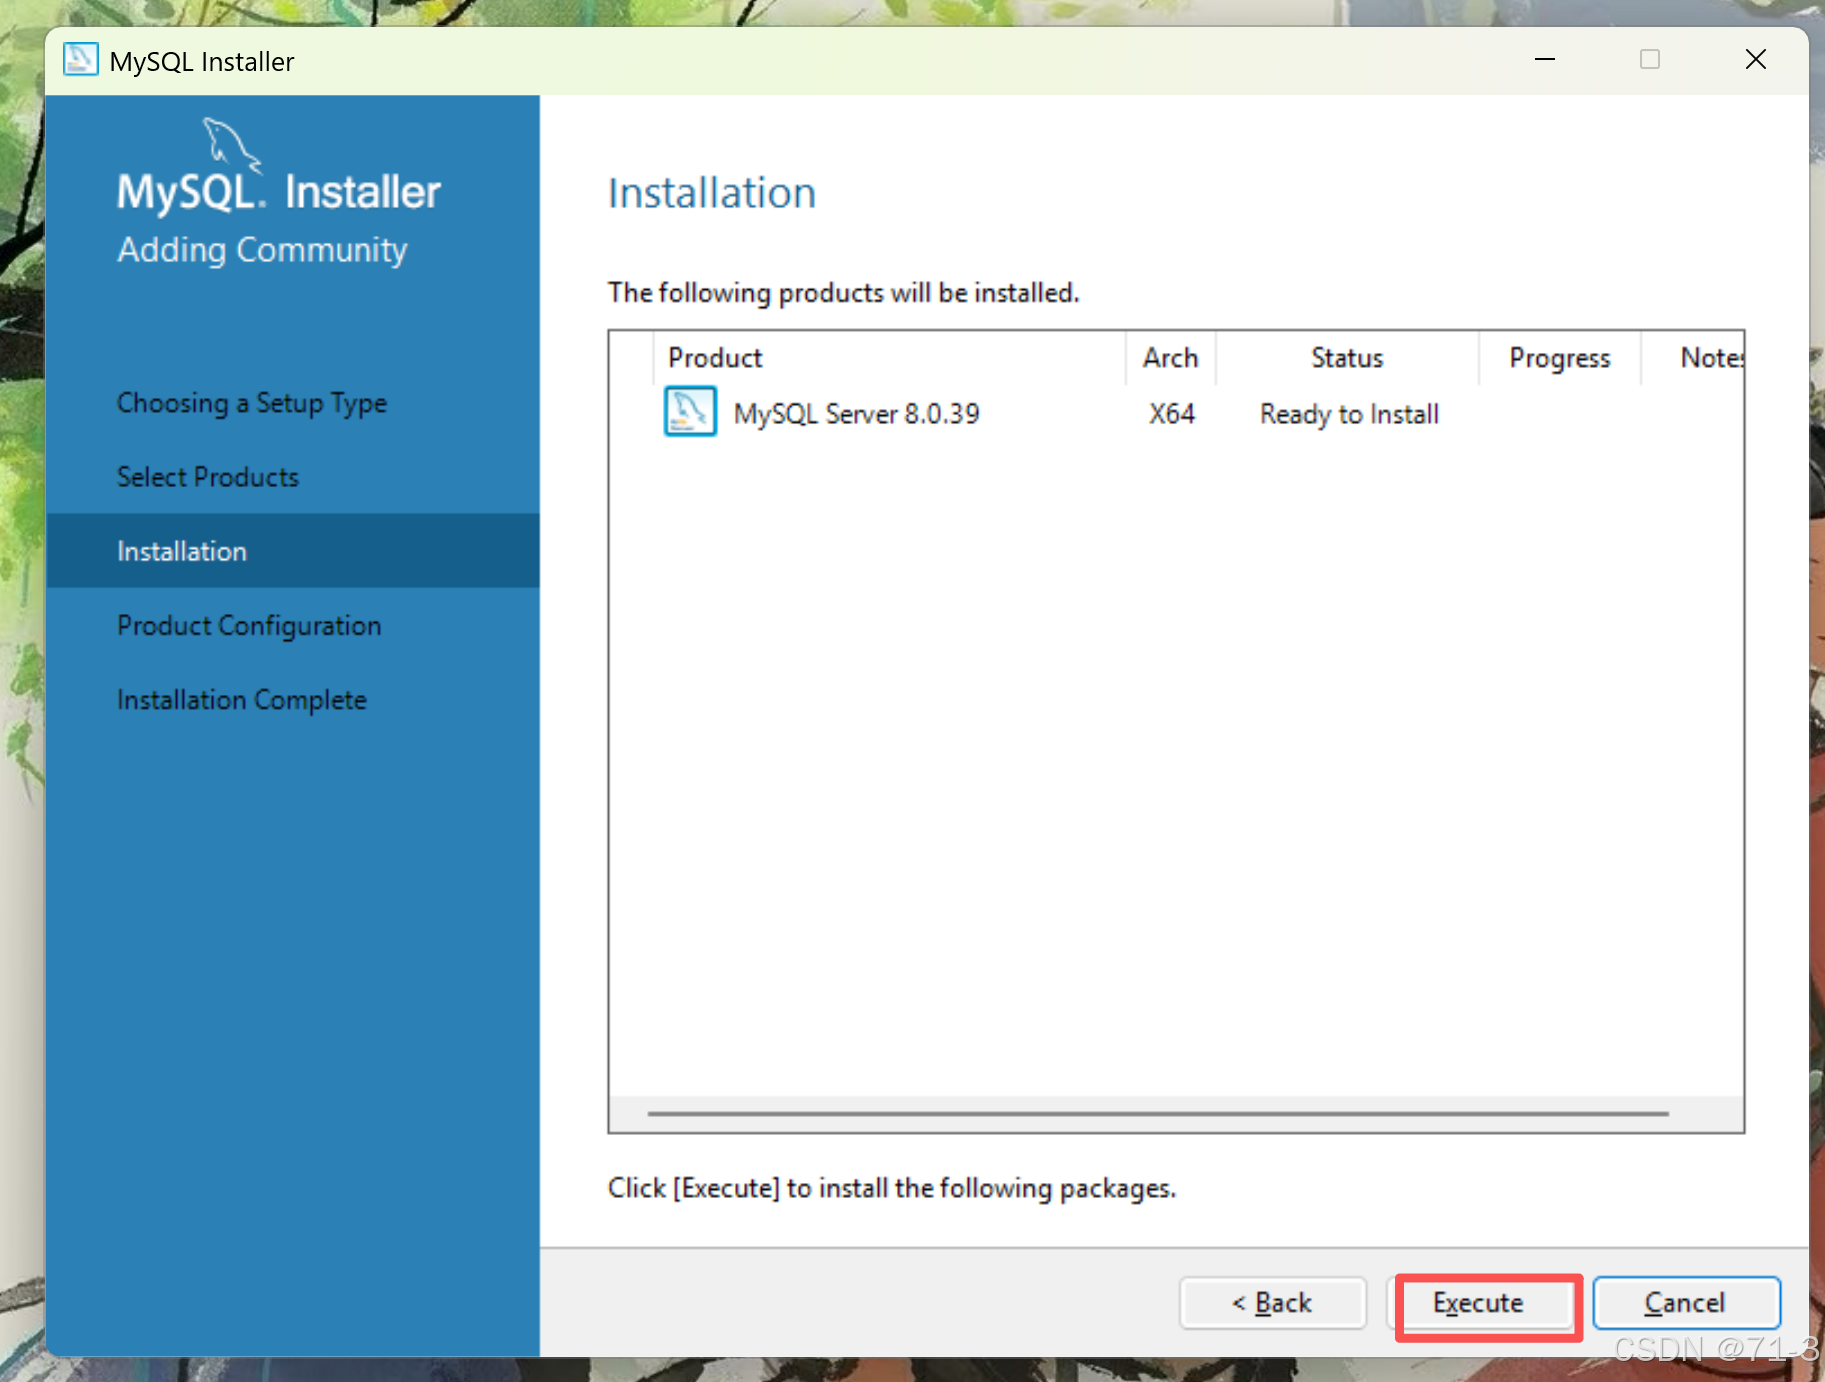This screenshot has width=1825, height=1382.
Task: Click the MySQL Installer title bar icon
Action: [81, 60]
